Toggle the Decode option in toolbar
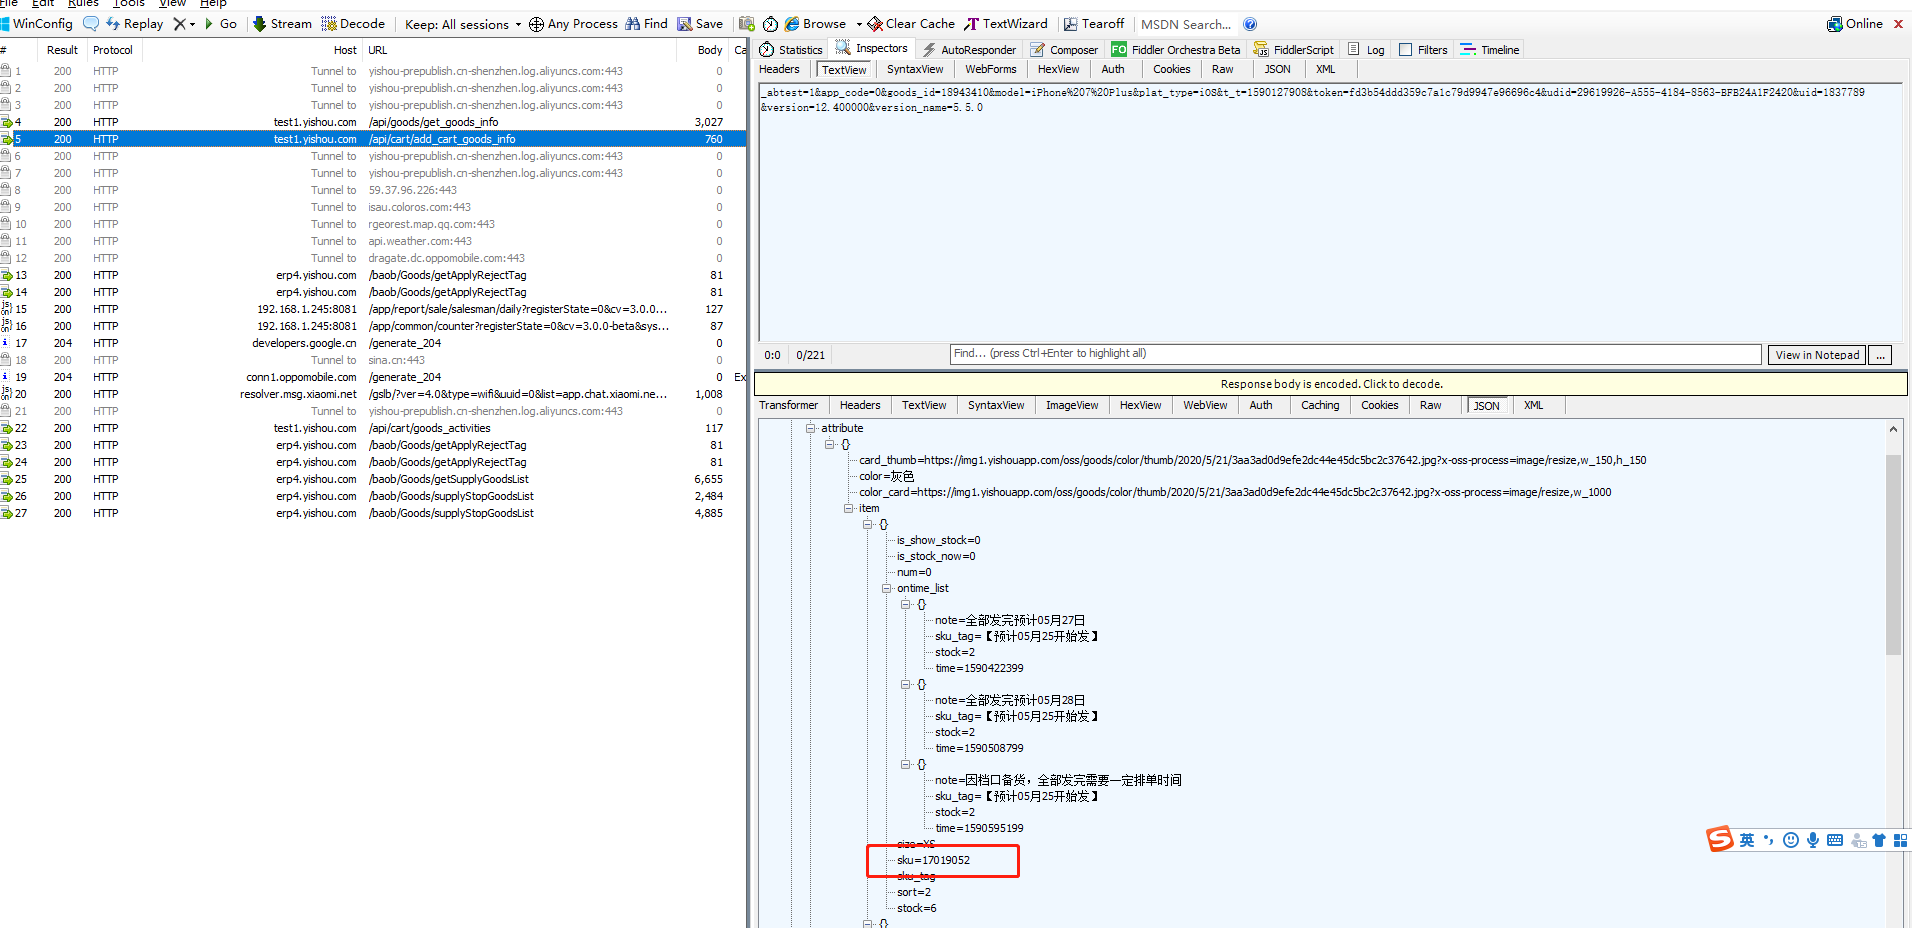1912x928 pixels. pyautogui.click(x=353, y=24)
